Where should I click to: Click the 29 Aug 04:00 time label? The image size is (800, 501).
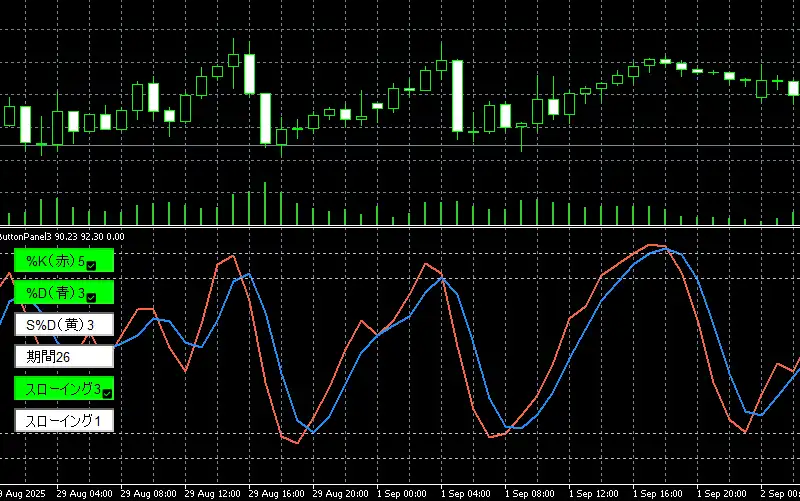(x=83, y=494)
